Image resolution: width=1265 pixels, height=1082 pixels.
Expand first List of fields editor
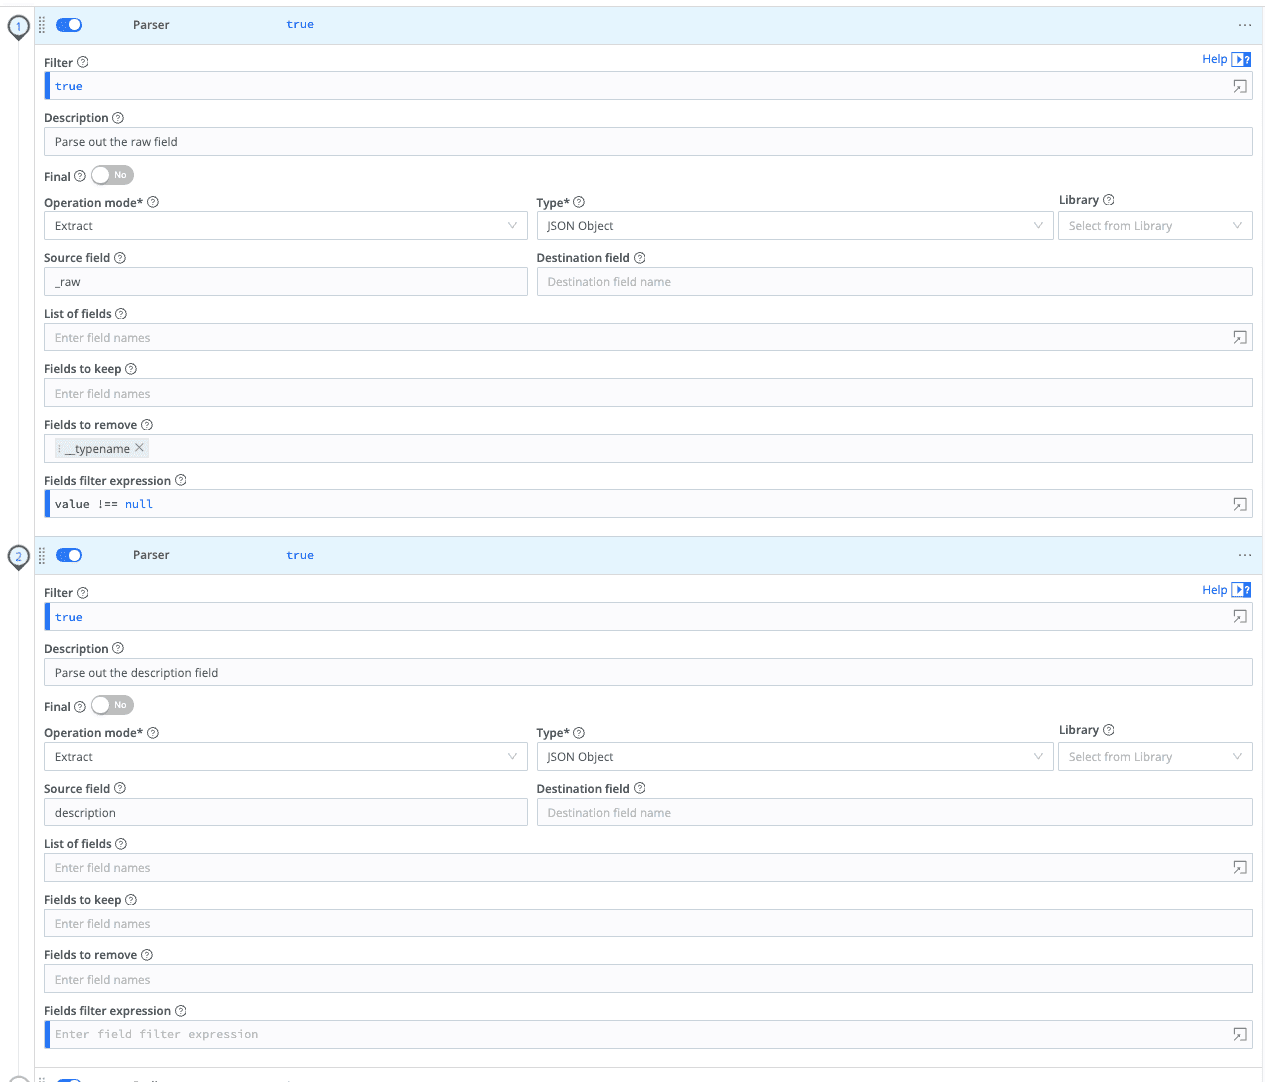(1239, 338)
